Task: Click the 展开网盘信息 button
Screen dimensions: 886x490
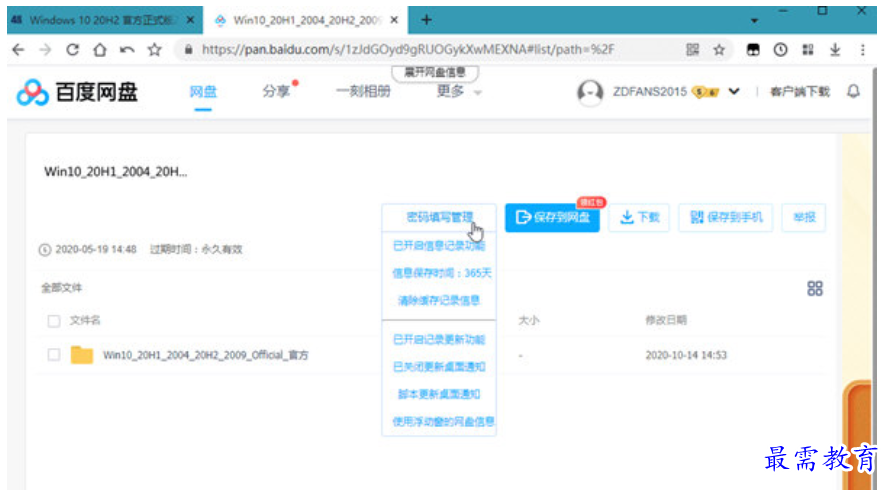Action: pos(435,72)
